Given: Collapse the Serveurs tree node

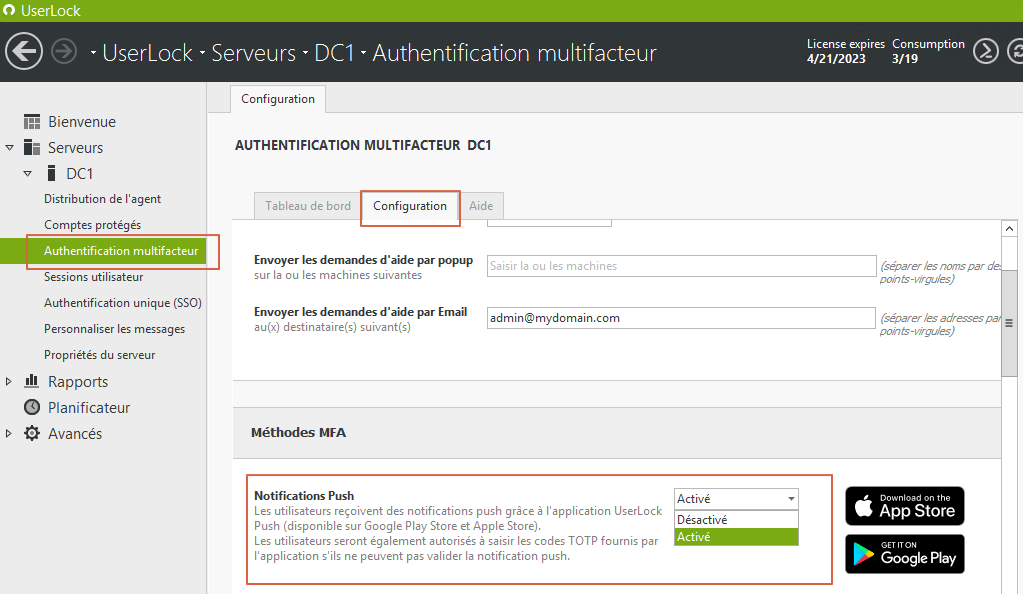Looking at the screenshot, I should 10,148.
